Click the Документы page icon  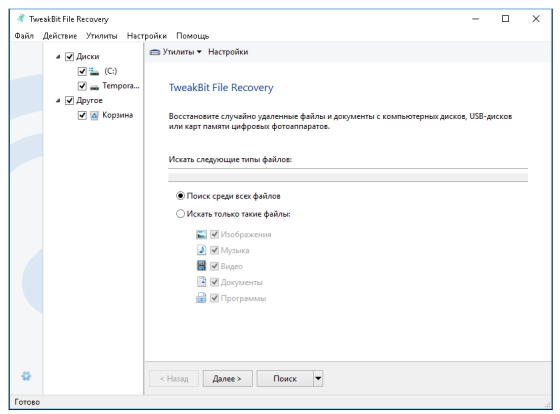click(x=201, y=282)
